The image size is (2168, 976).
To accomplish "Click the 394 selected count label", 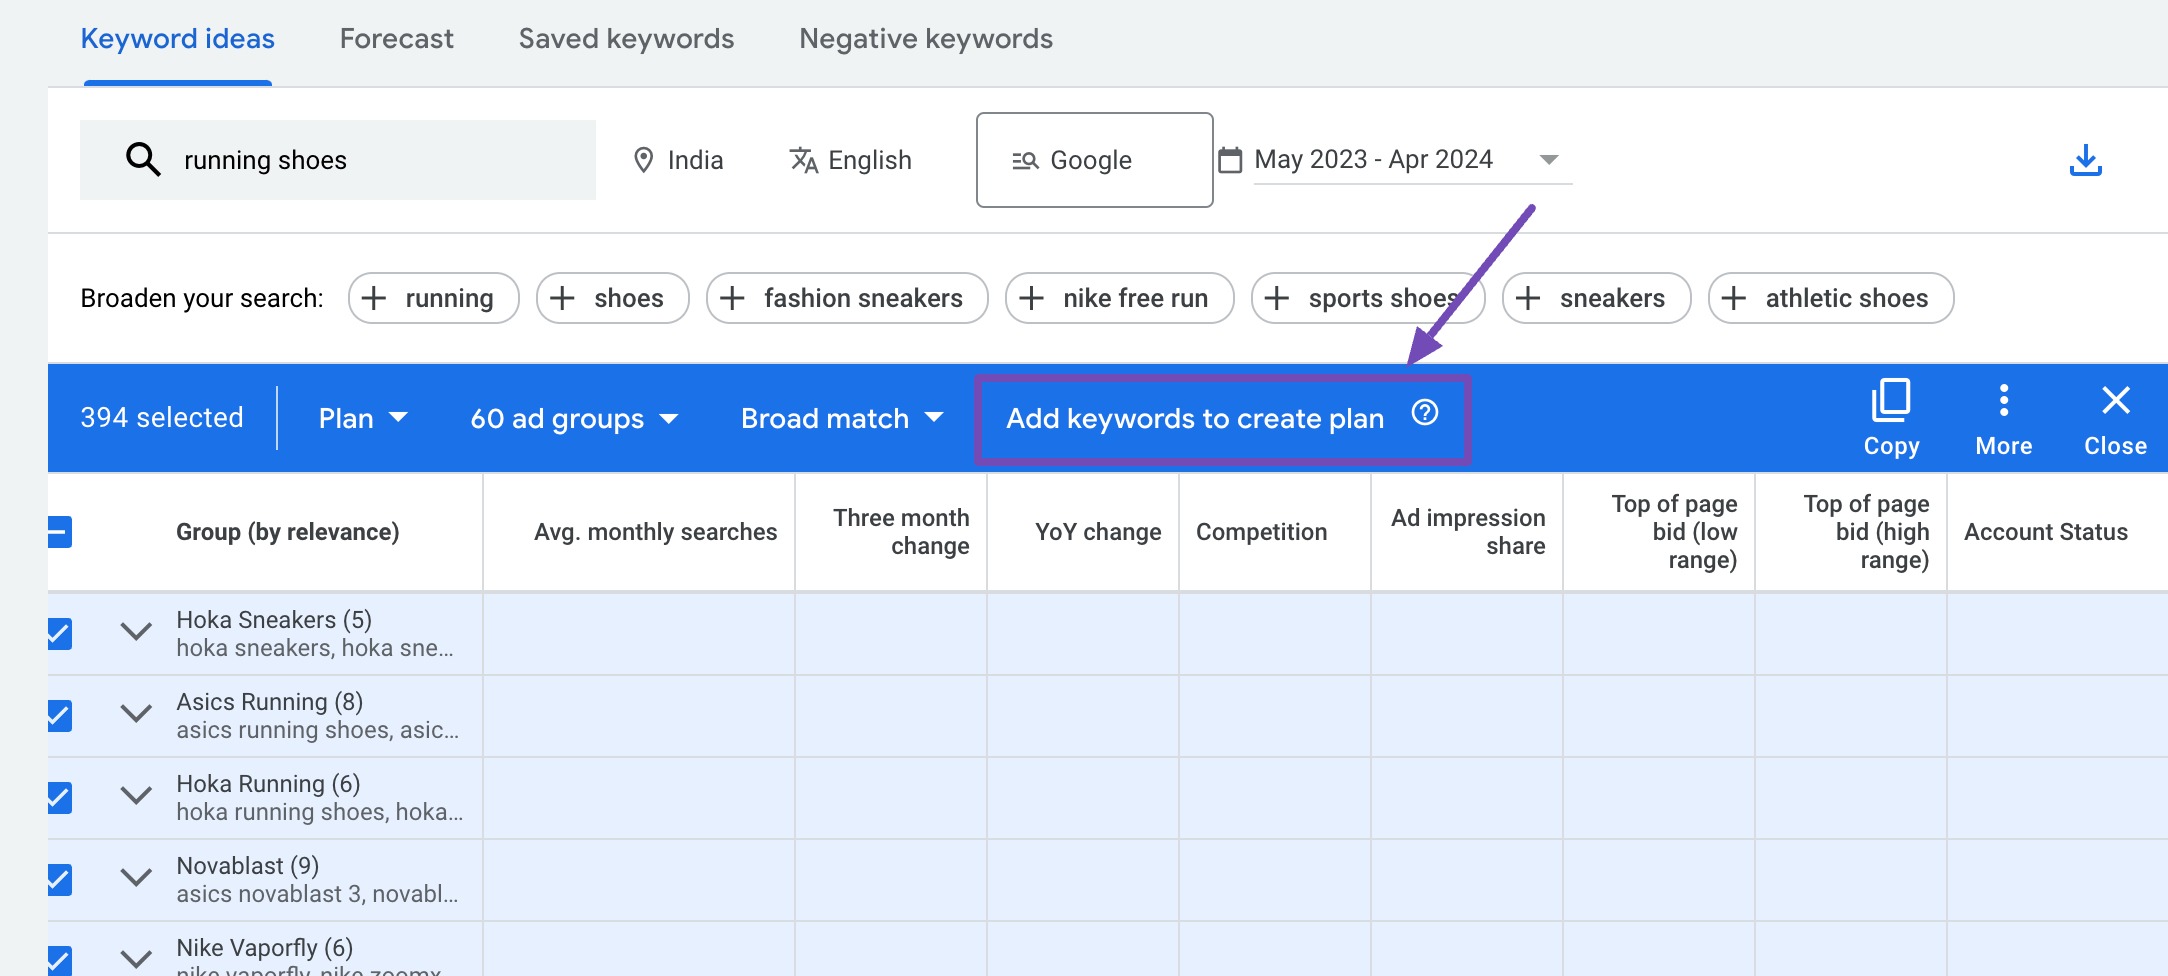I will 161,418.
